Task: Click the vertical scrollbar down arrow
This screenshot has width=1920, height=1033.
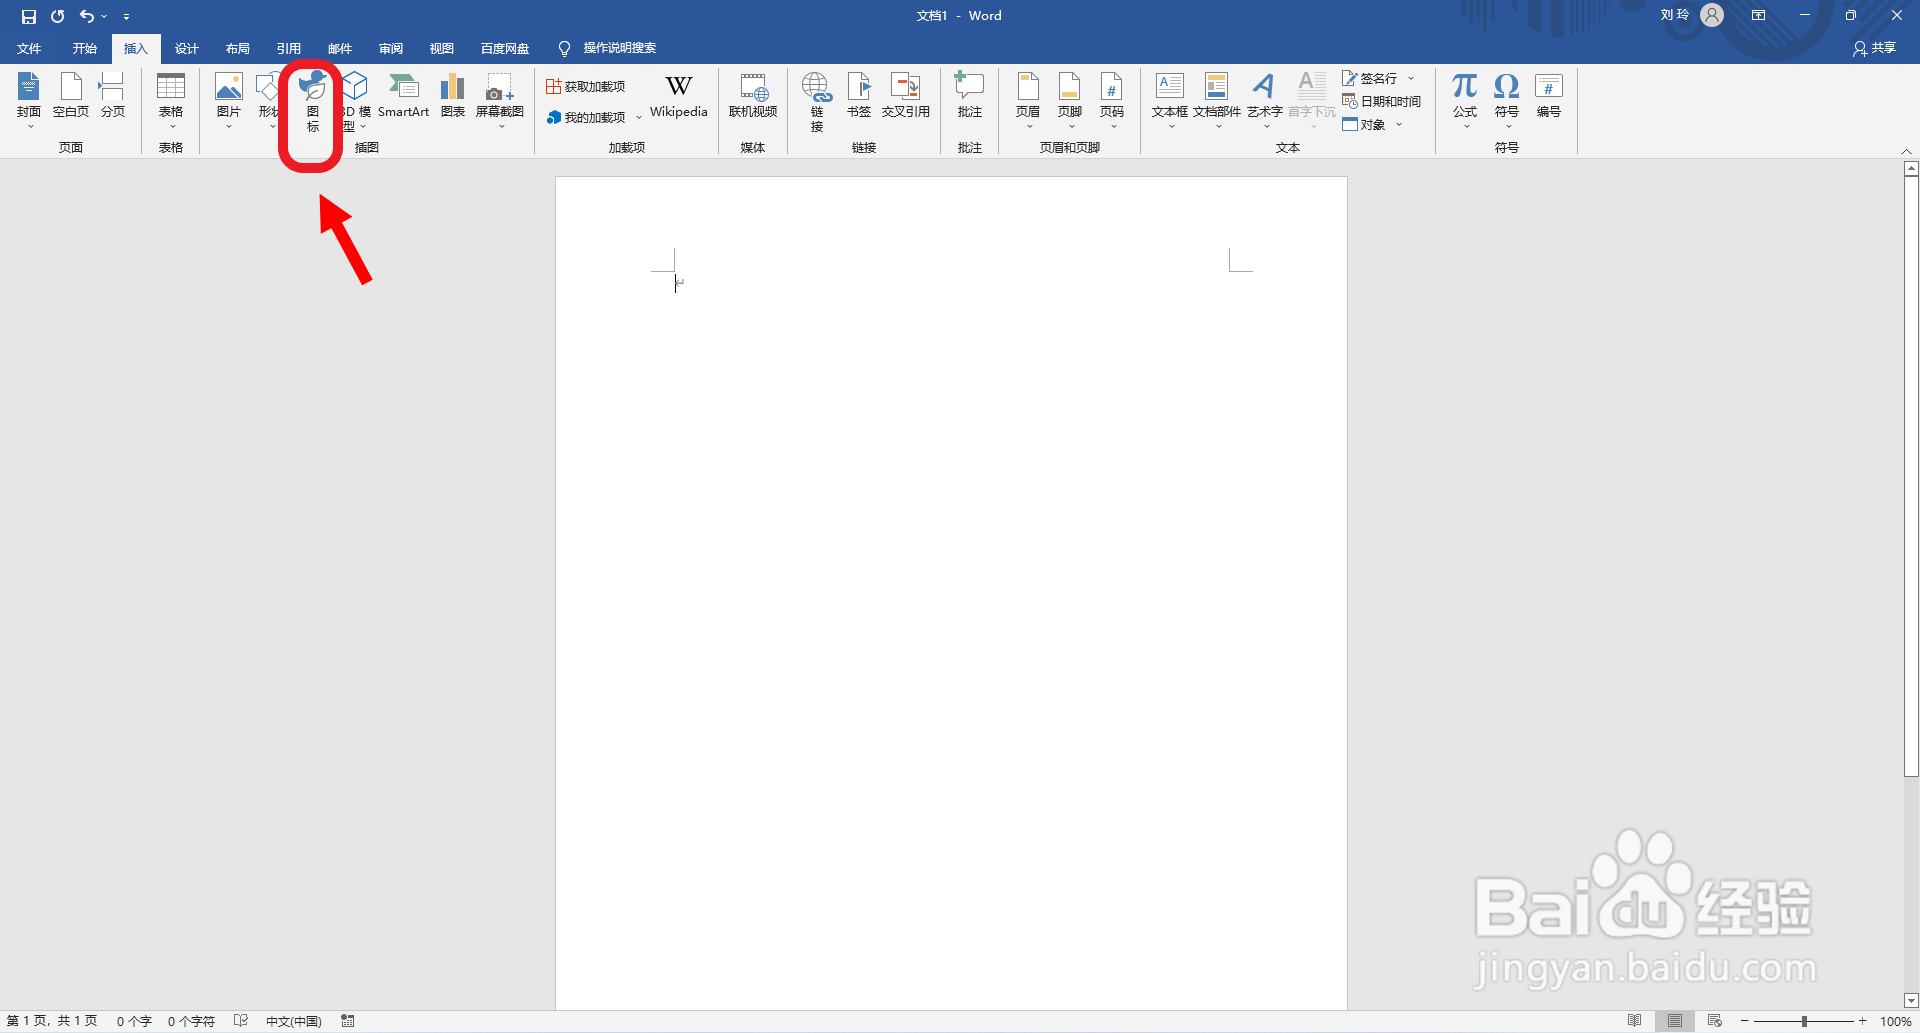Action: (x=1911, y=1000)
